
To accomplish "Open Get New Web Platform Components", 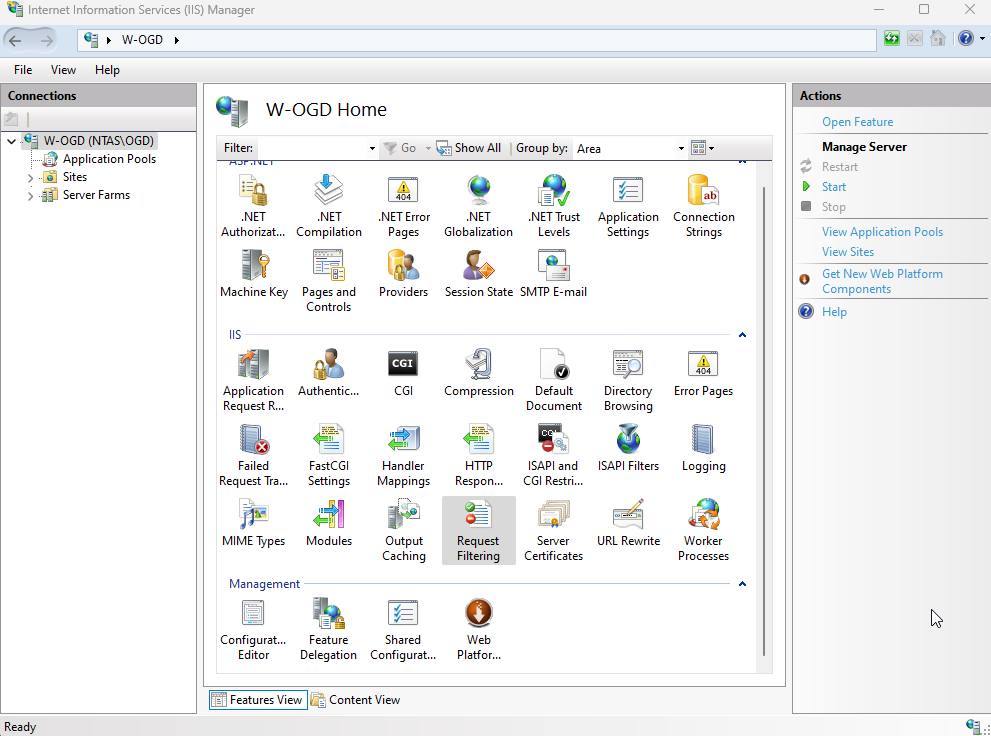I will [883, 280].
